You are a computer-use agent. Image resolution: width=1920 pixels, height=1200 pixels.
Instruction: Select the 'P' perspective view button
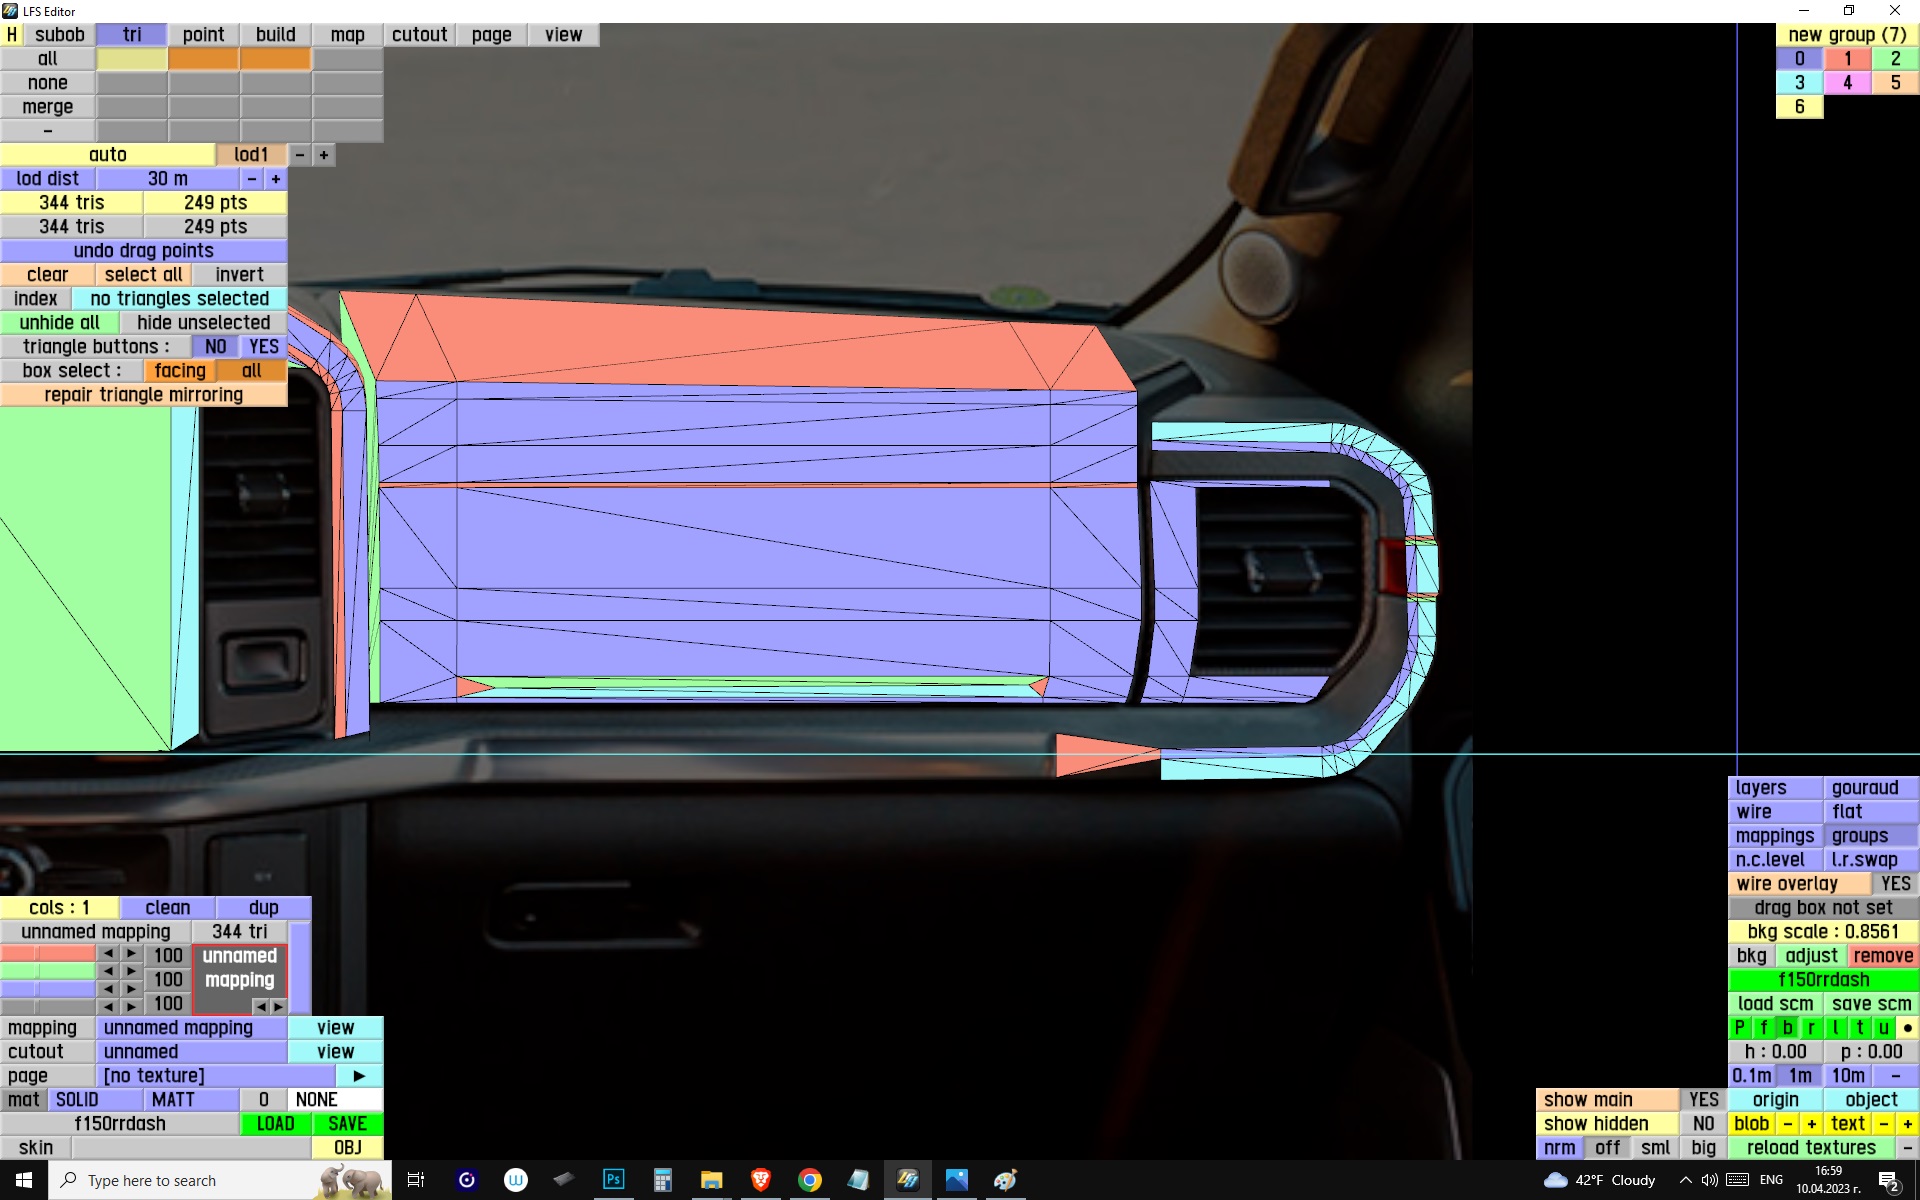(x=1740, y=1028)
